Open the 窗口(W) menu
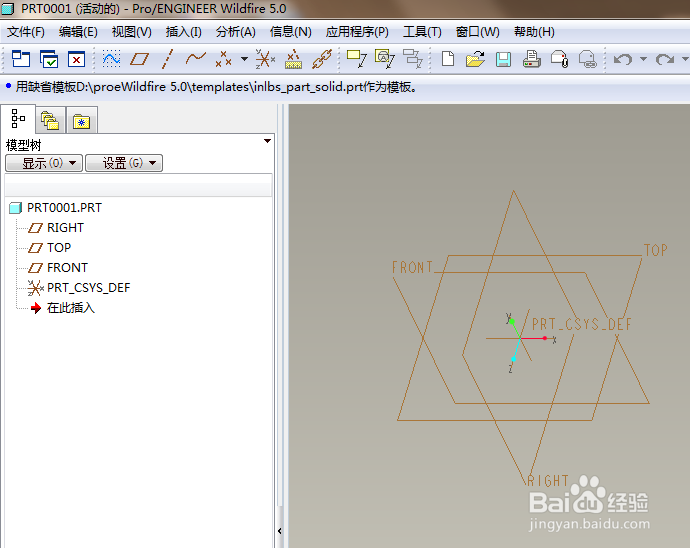The height and width of the screenshot is (548, 690). pos(477,32)
